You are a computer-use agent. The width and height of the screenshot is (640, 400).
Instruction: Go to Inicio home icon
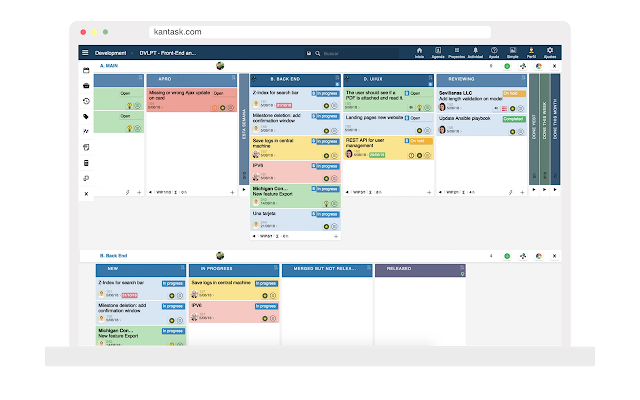[419, 53]
